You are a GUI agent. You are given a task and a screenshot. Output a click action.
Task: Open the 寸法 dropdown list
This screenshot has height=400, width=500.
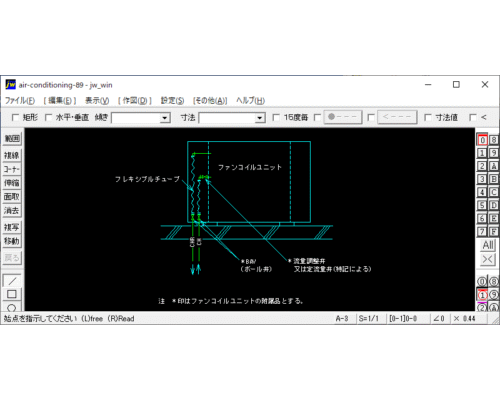(260, 118)
